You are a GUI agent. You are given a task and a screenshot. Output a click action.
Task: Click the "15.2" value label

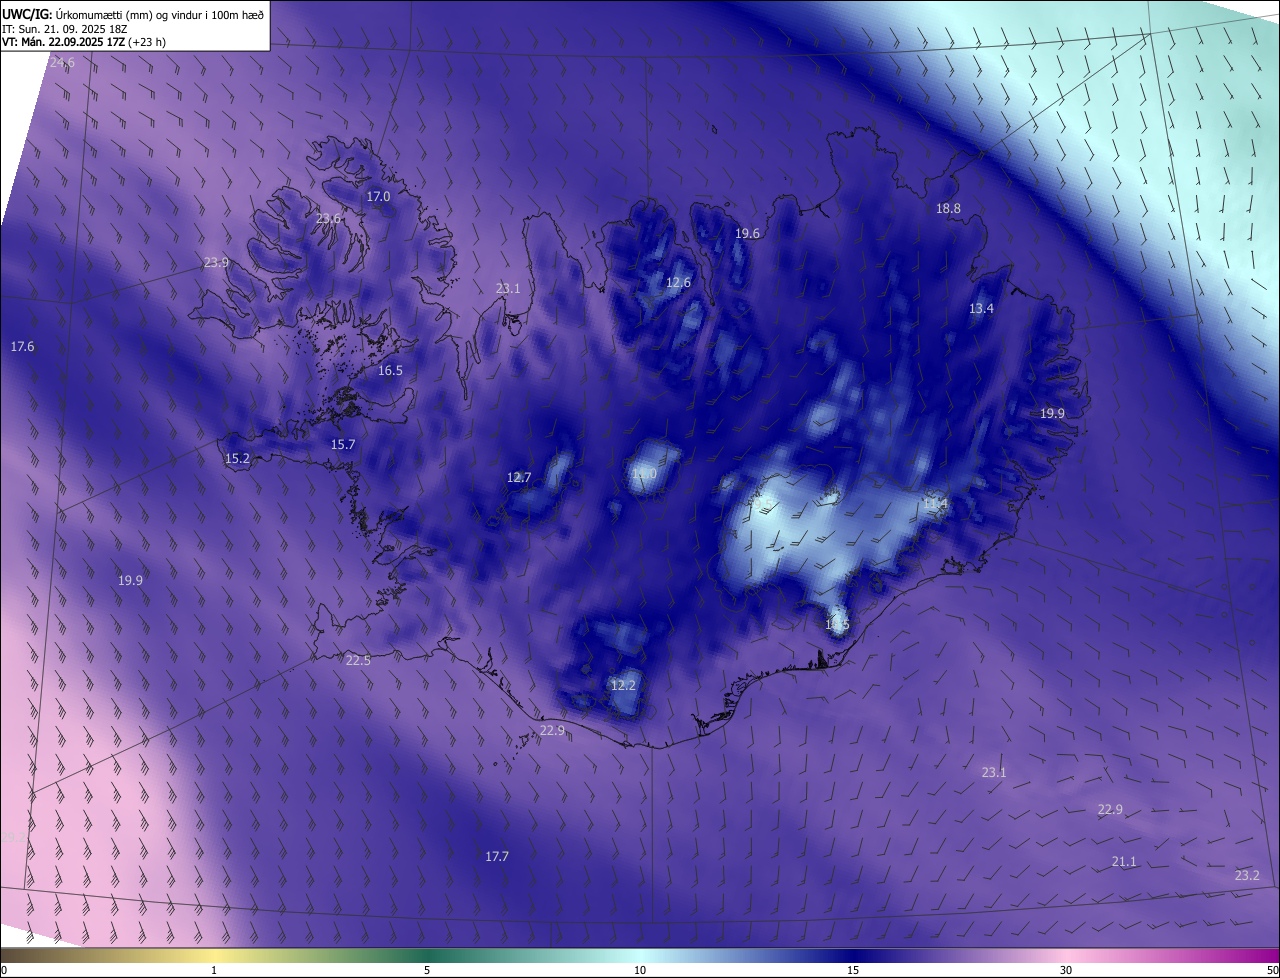[x=237, y=459]
